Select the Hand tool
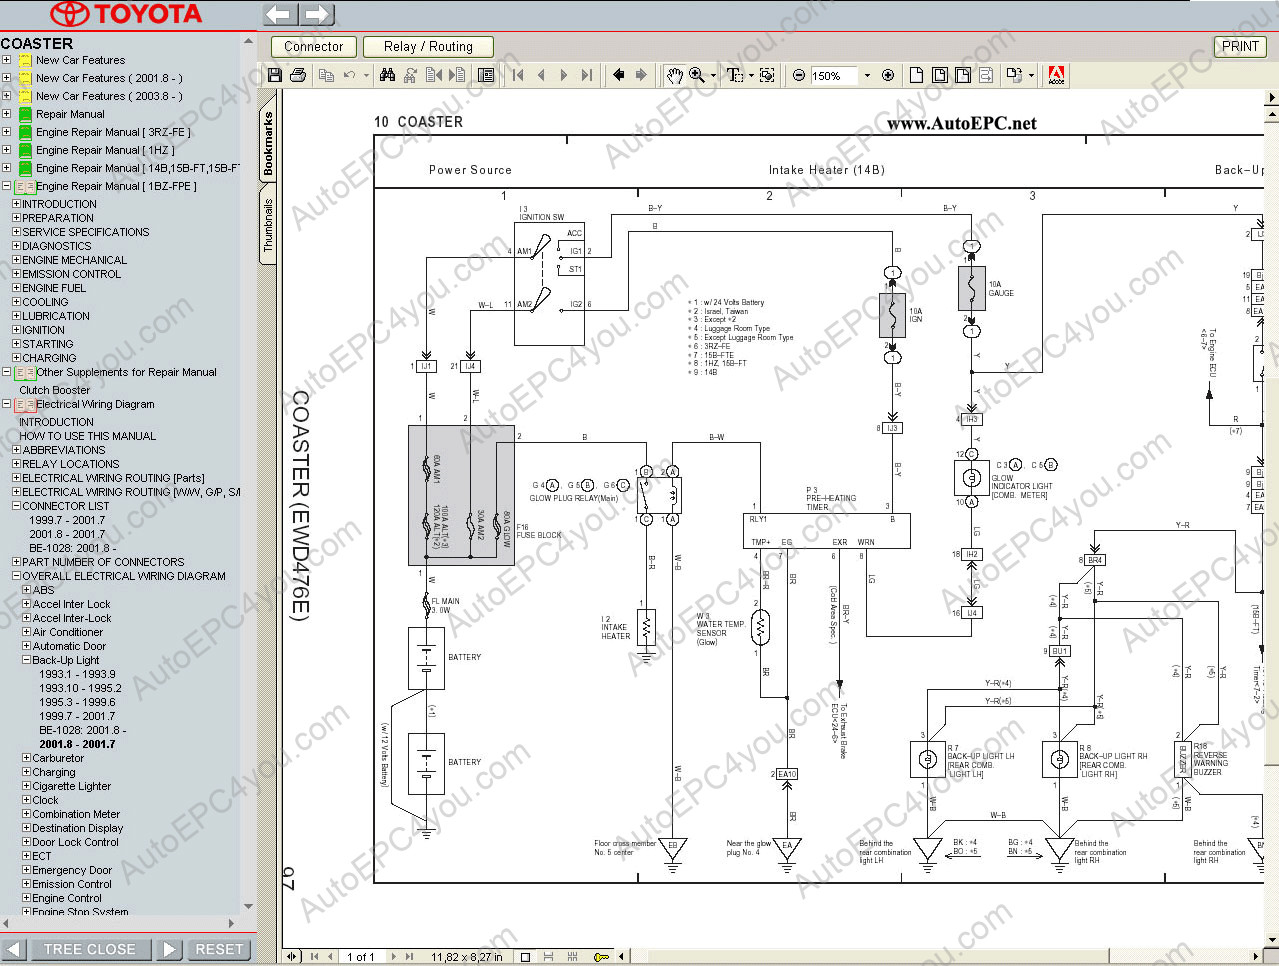This screenshot has height=966, width=1279. click(674, 75)
